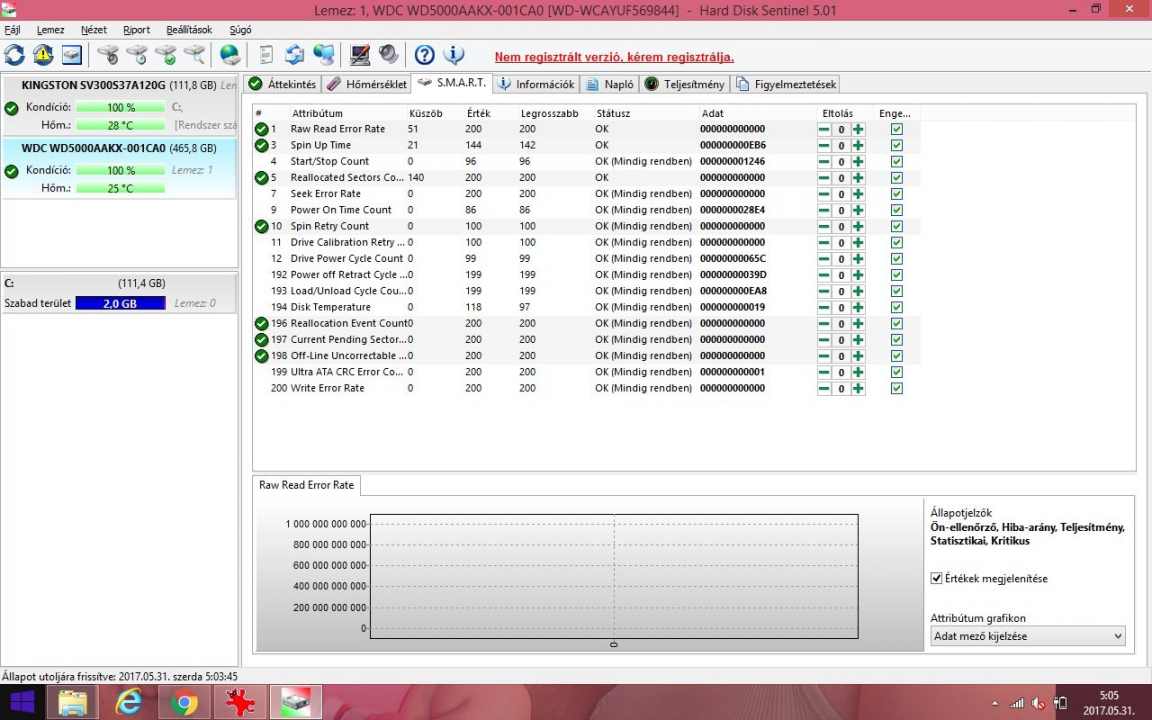Uncheck enable box for Raw Read Error Rate
Screen dimensions: 1152x720
[x=896, y=129]
